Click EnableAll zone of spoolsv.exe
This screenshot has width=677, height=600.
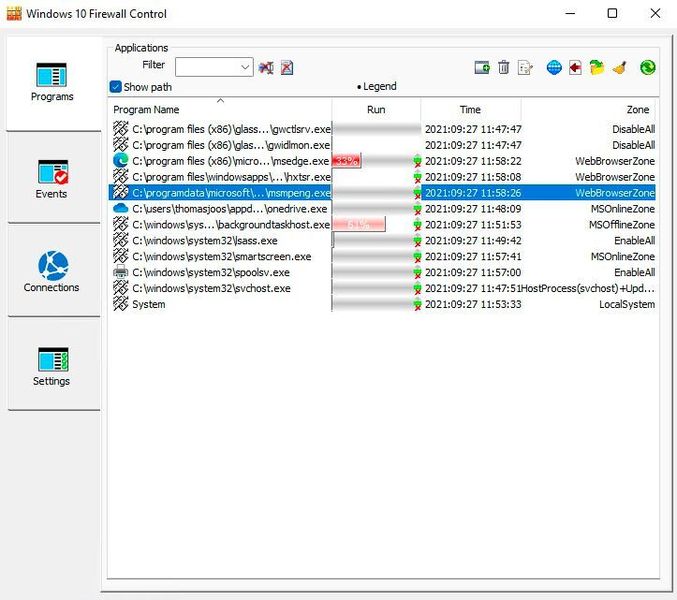coord(635,272)
